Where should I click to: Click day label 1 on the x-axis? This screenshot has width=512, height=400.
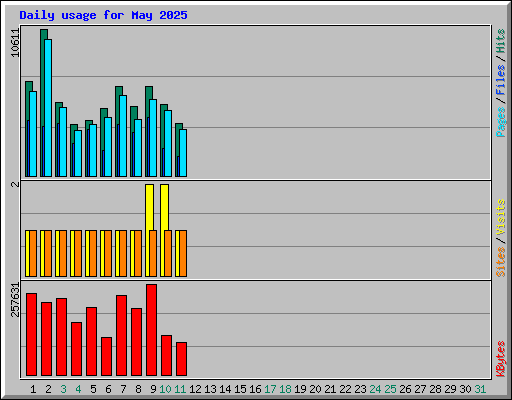(33, 389)
